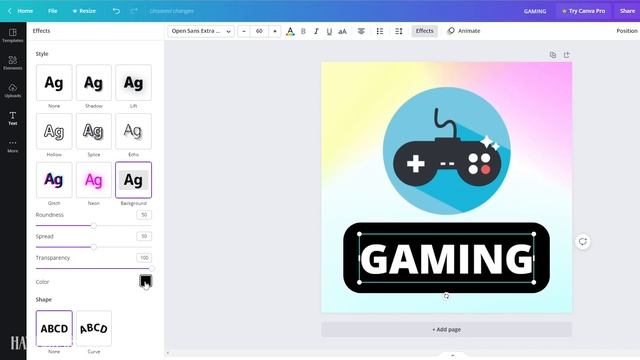Open the Templates sidebar panel

pyautogui.click(x=13, y=36)
